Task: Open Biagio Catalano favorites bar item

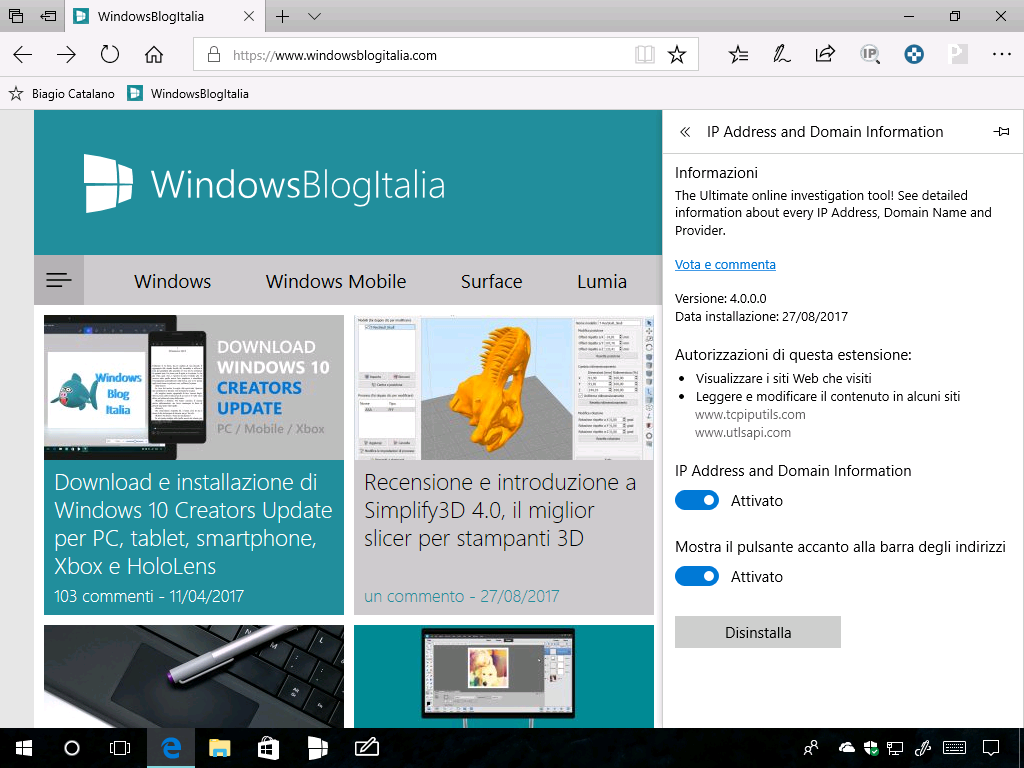Action: tap(61, 94)
